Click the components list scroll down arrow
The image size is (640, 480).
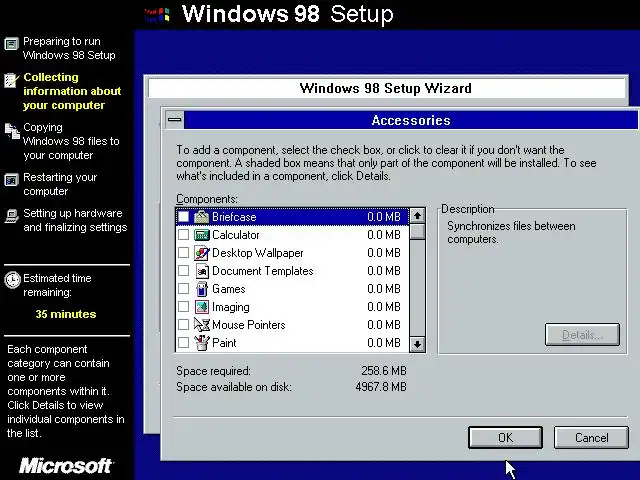417,344
